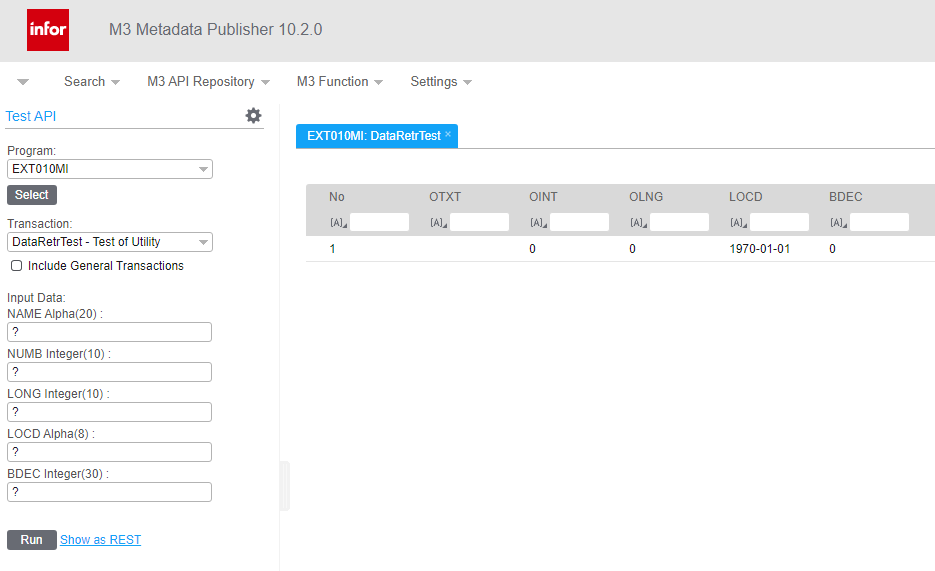Click the OTXT column filter box
935x571 pixels.
[x=479, y=222]
